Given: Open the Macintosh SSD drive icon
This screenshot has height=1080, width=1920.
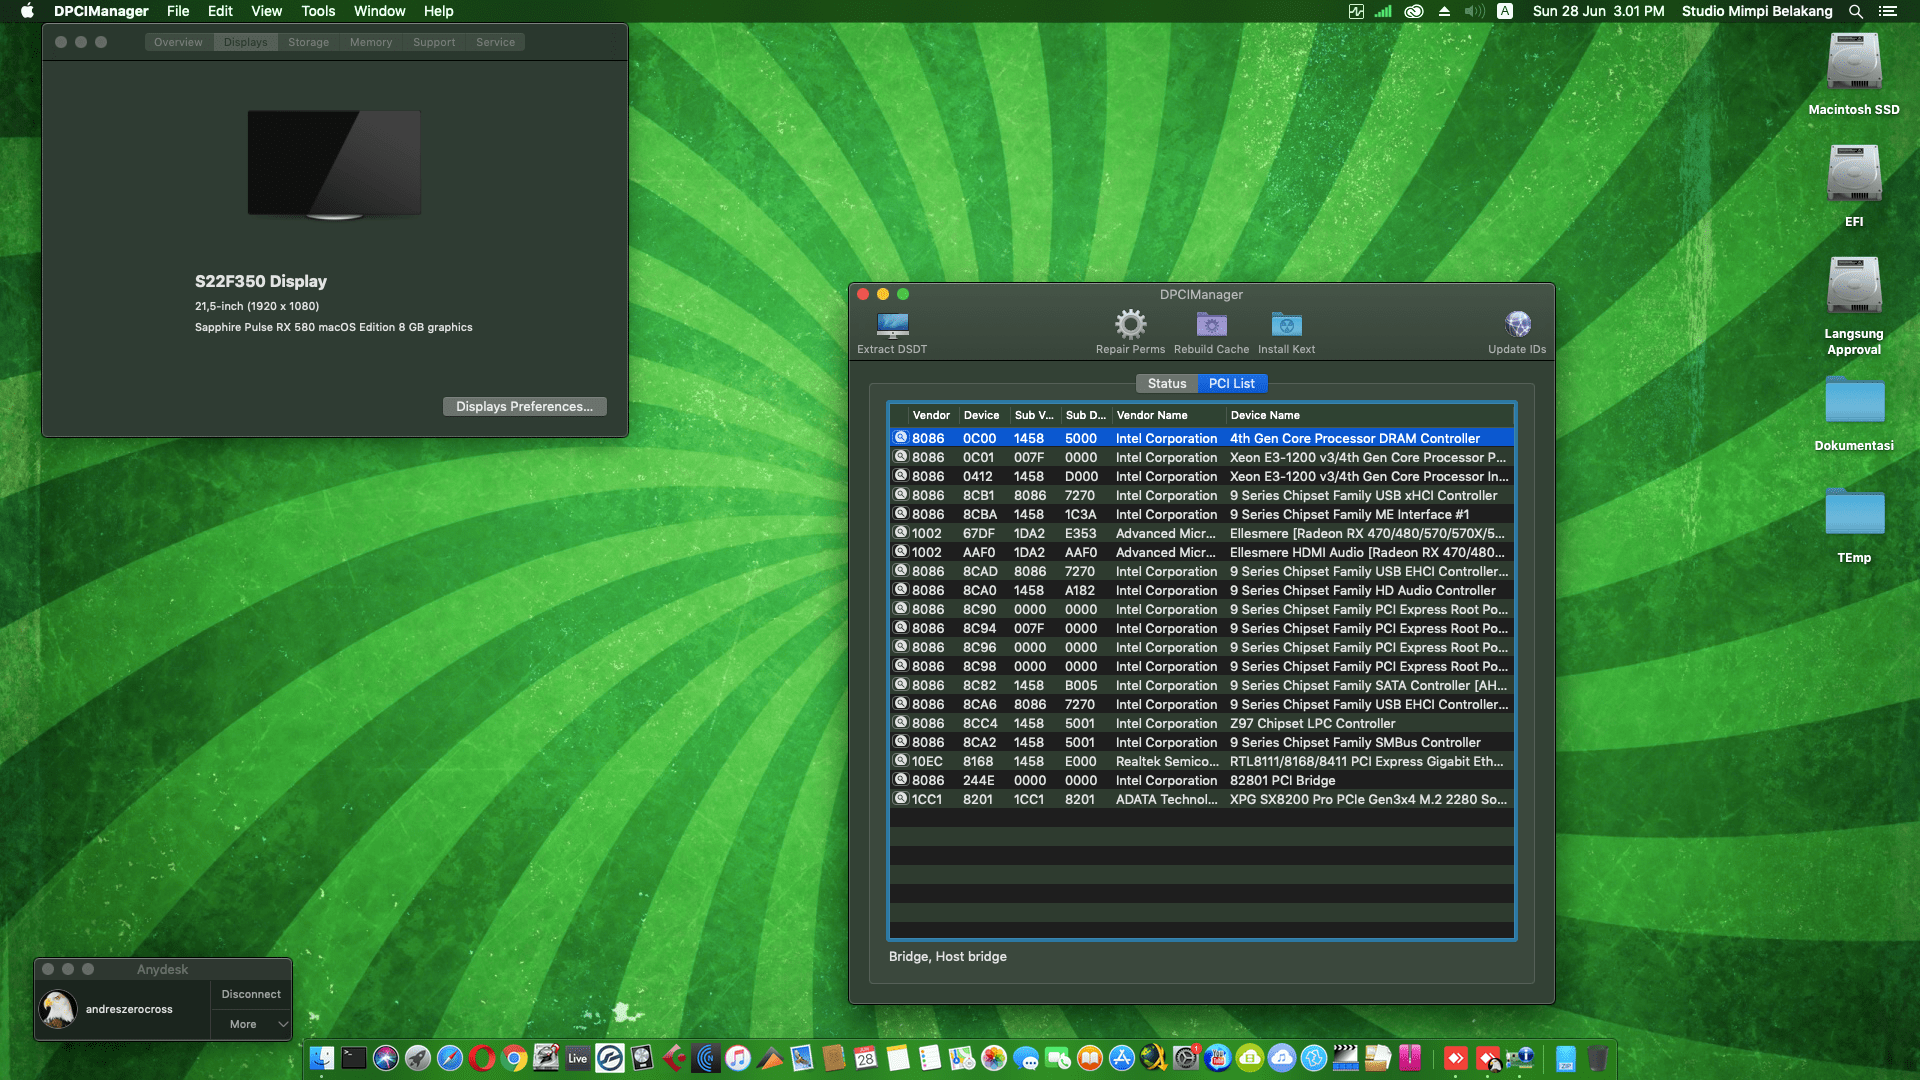Looking at the screenshot, I should (x=1854, y=62).
